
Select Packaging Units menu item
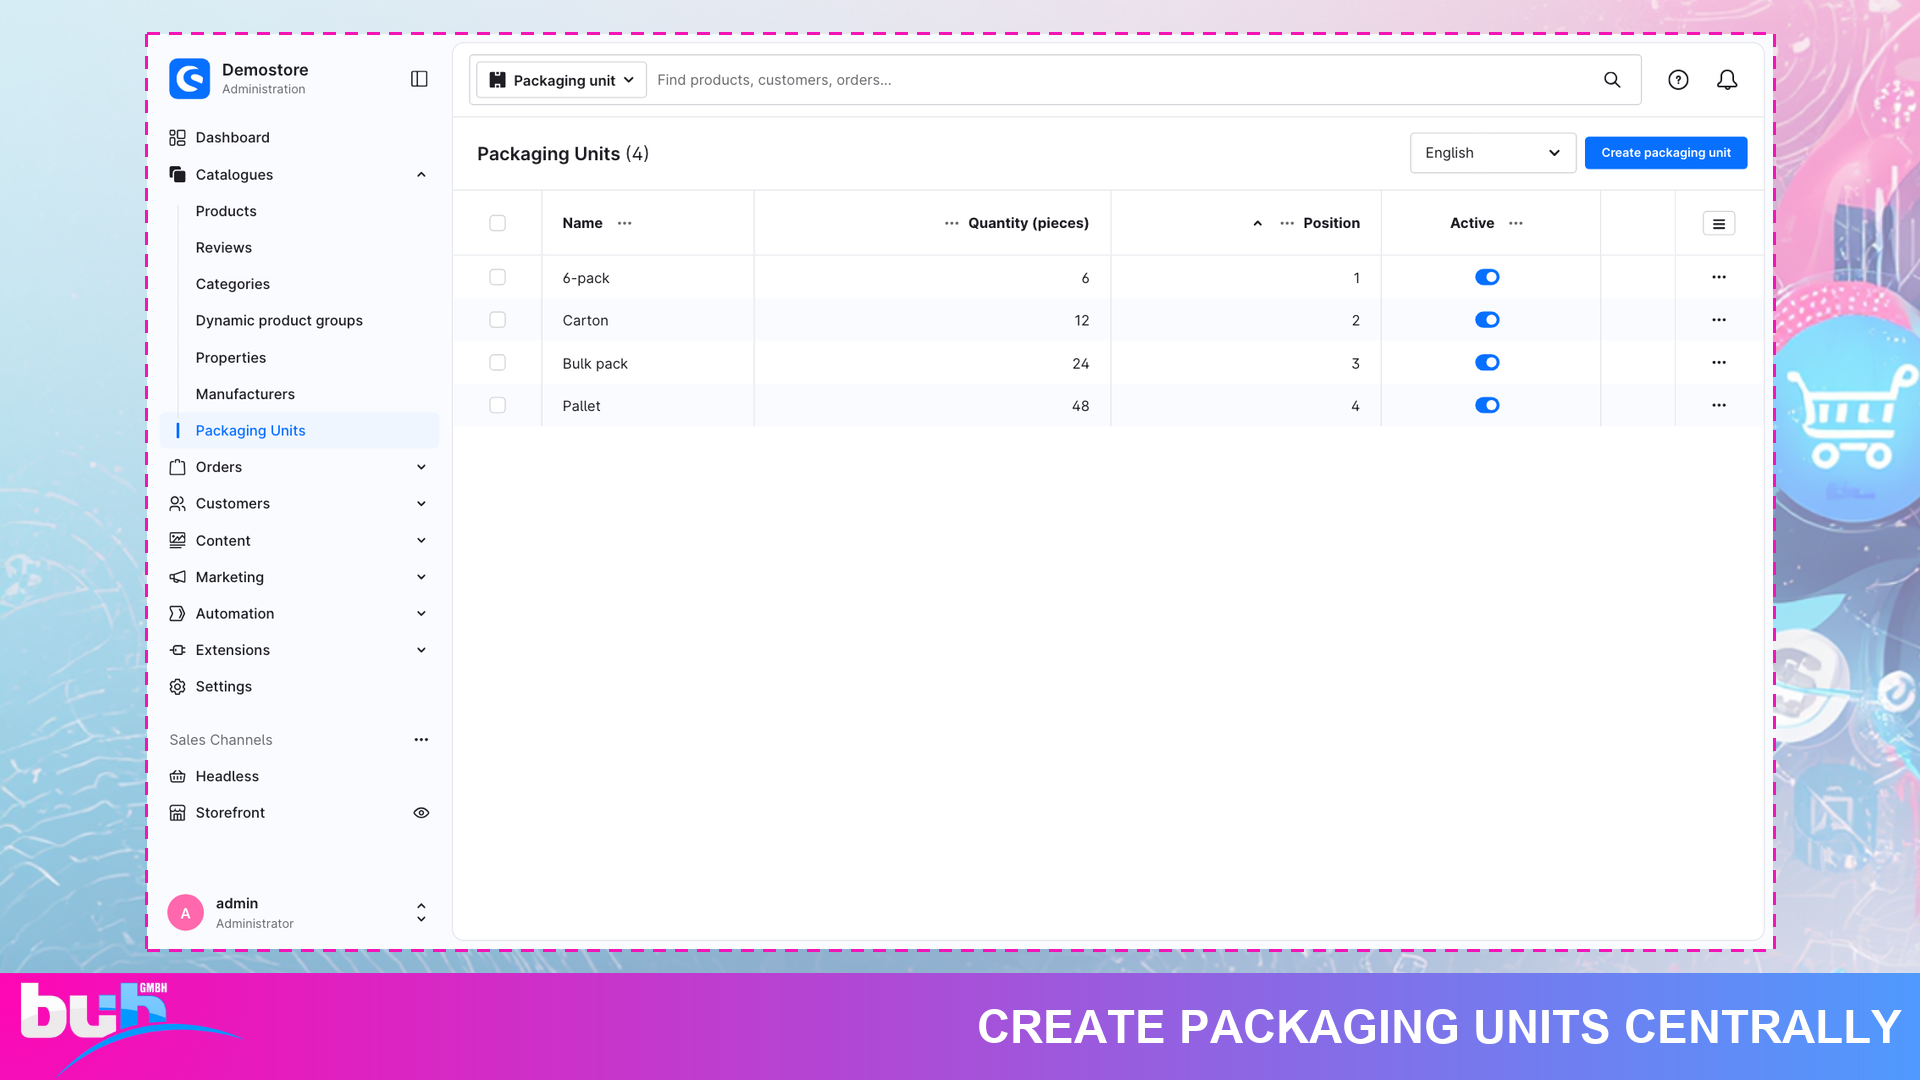coord(300,431)
